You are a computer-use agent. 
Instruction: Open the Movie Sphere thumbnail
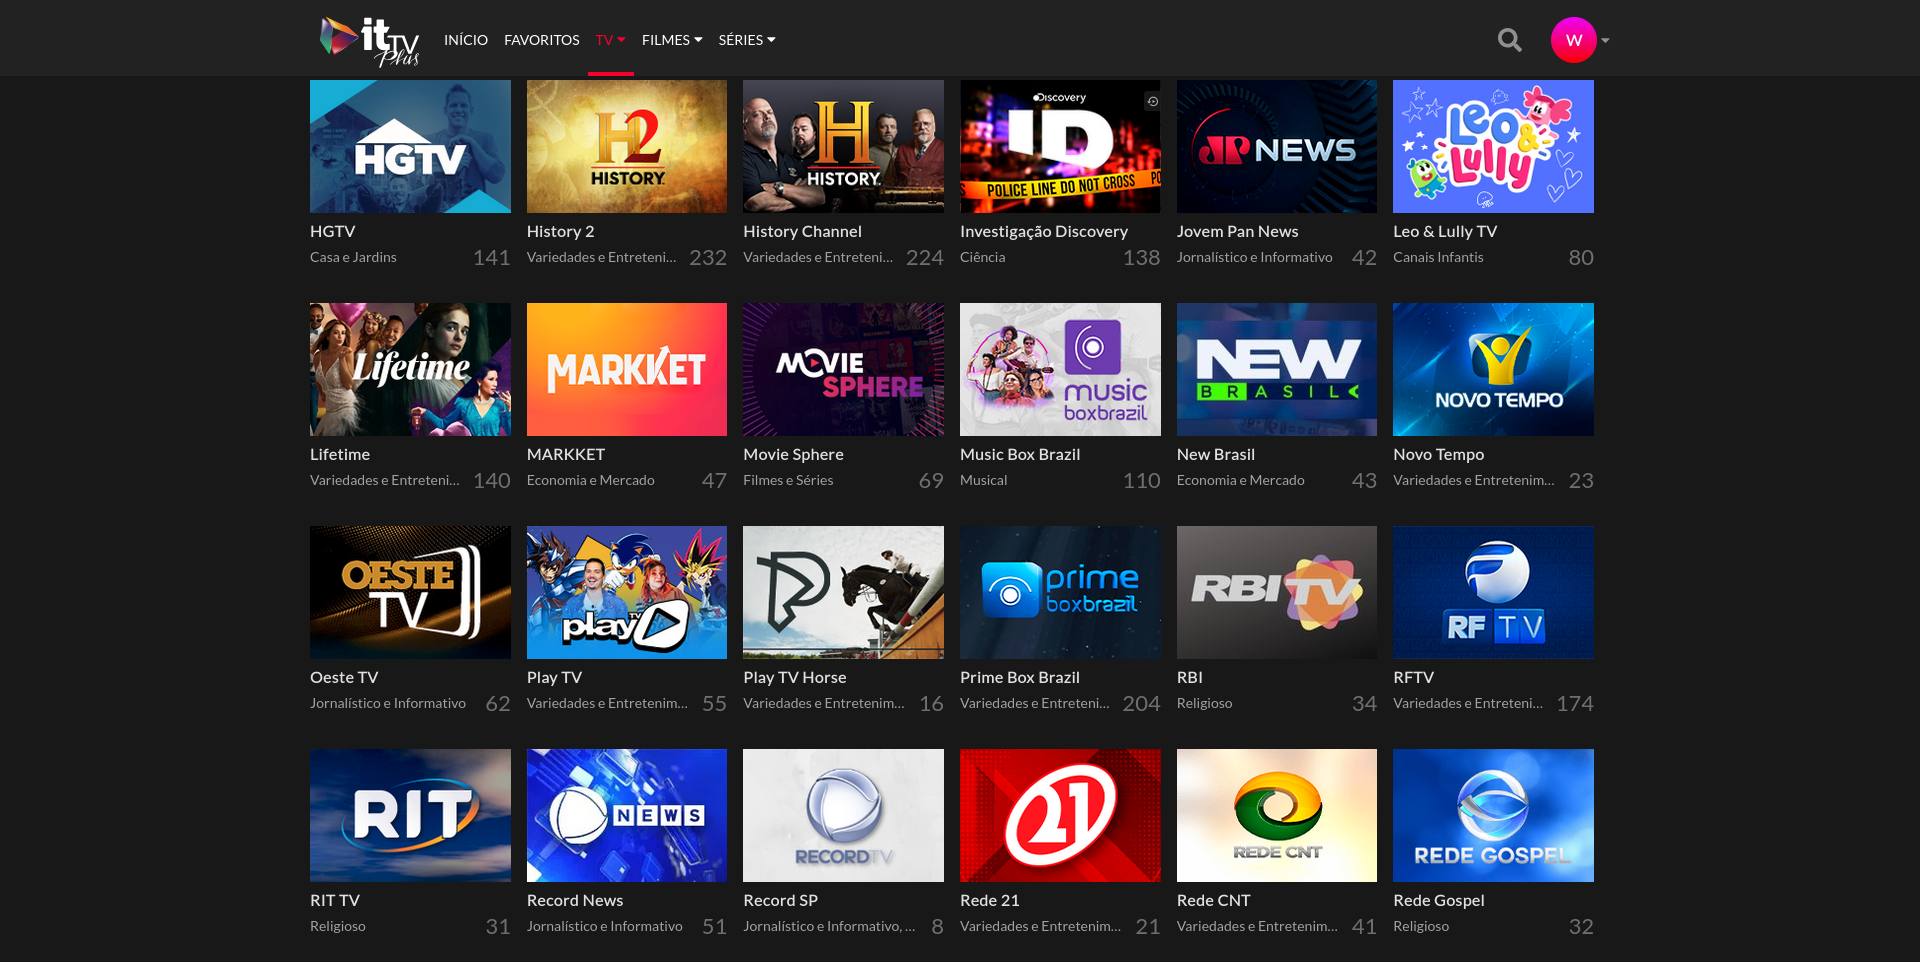pyautogui.click(x=843, y=369)
